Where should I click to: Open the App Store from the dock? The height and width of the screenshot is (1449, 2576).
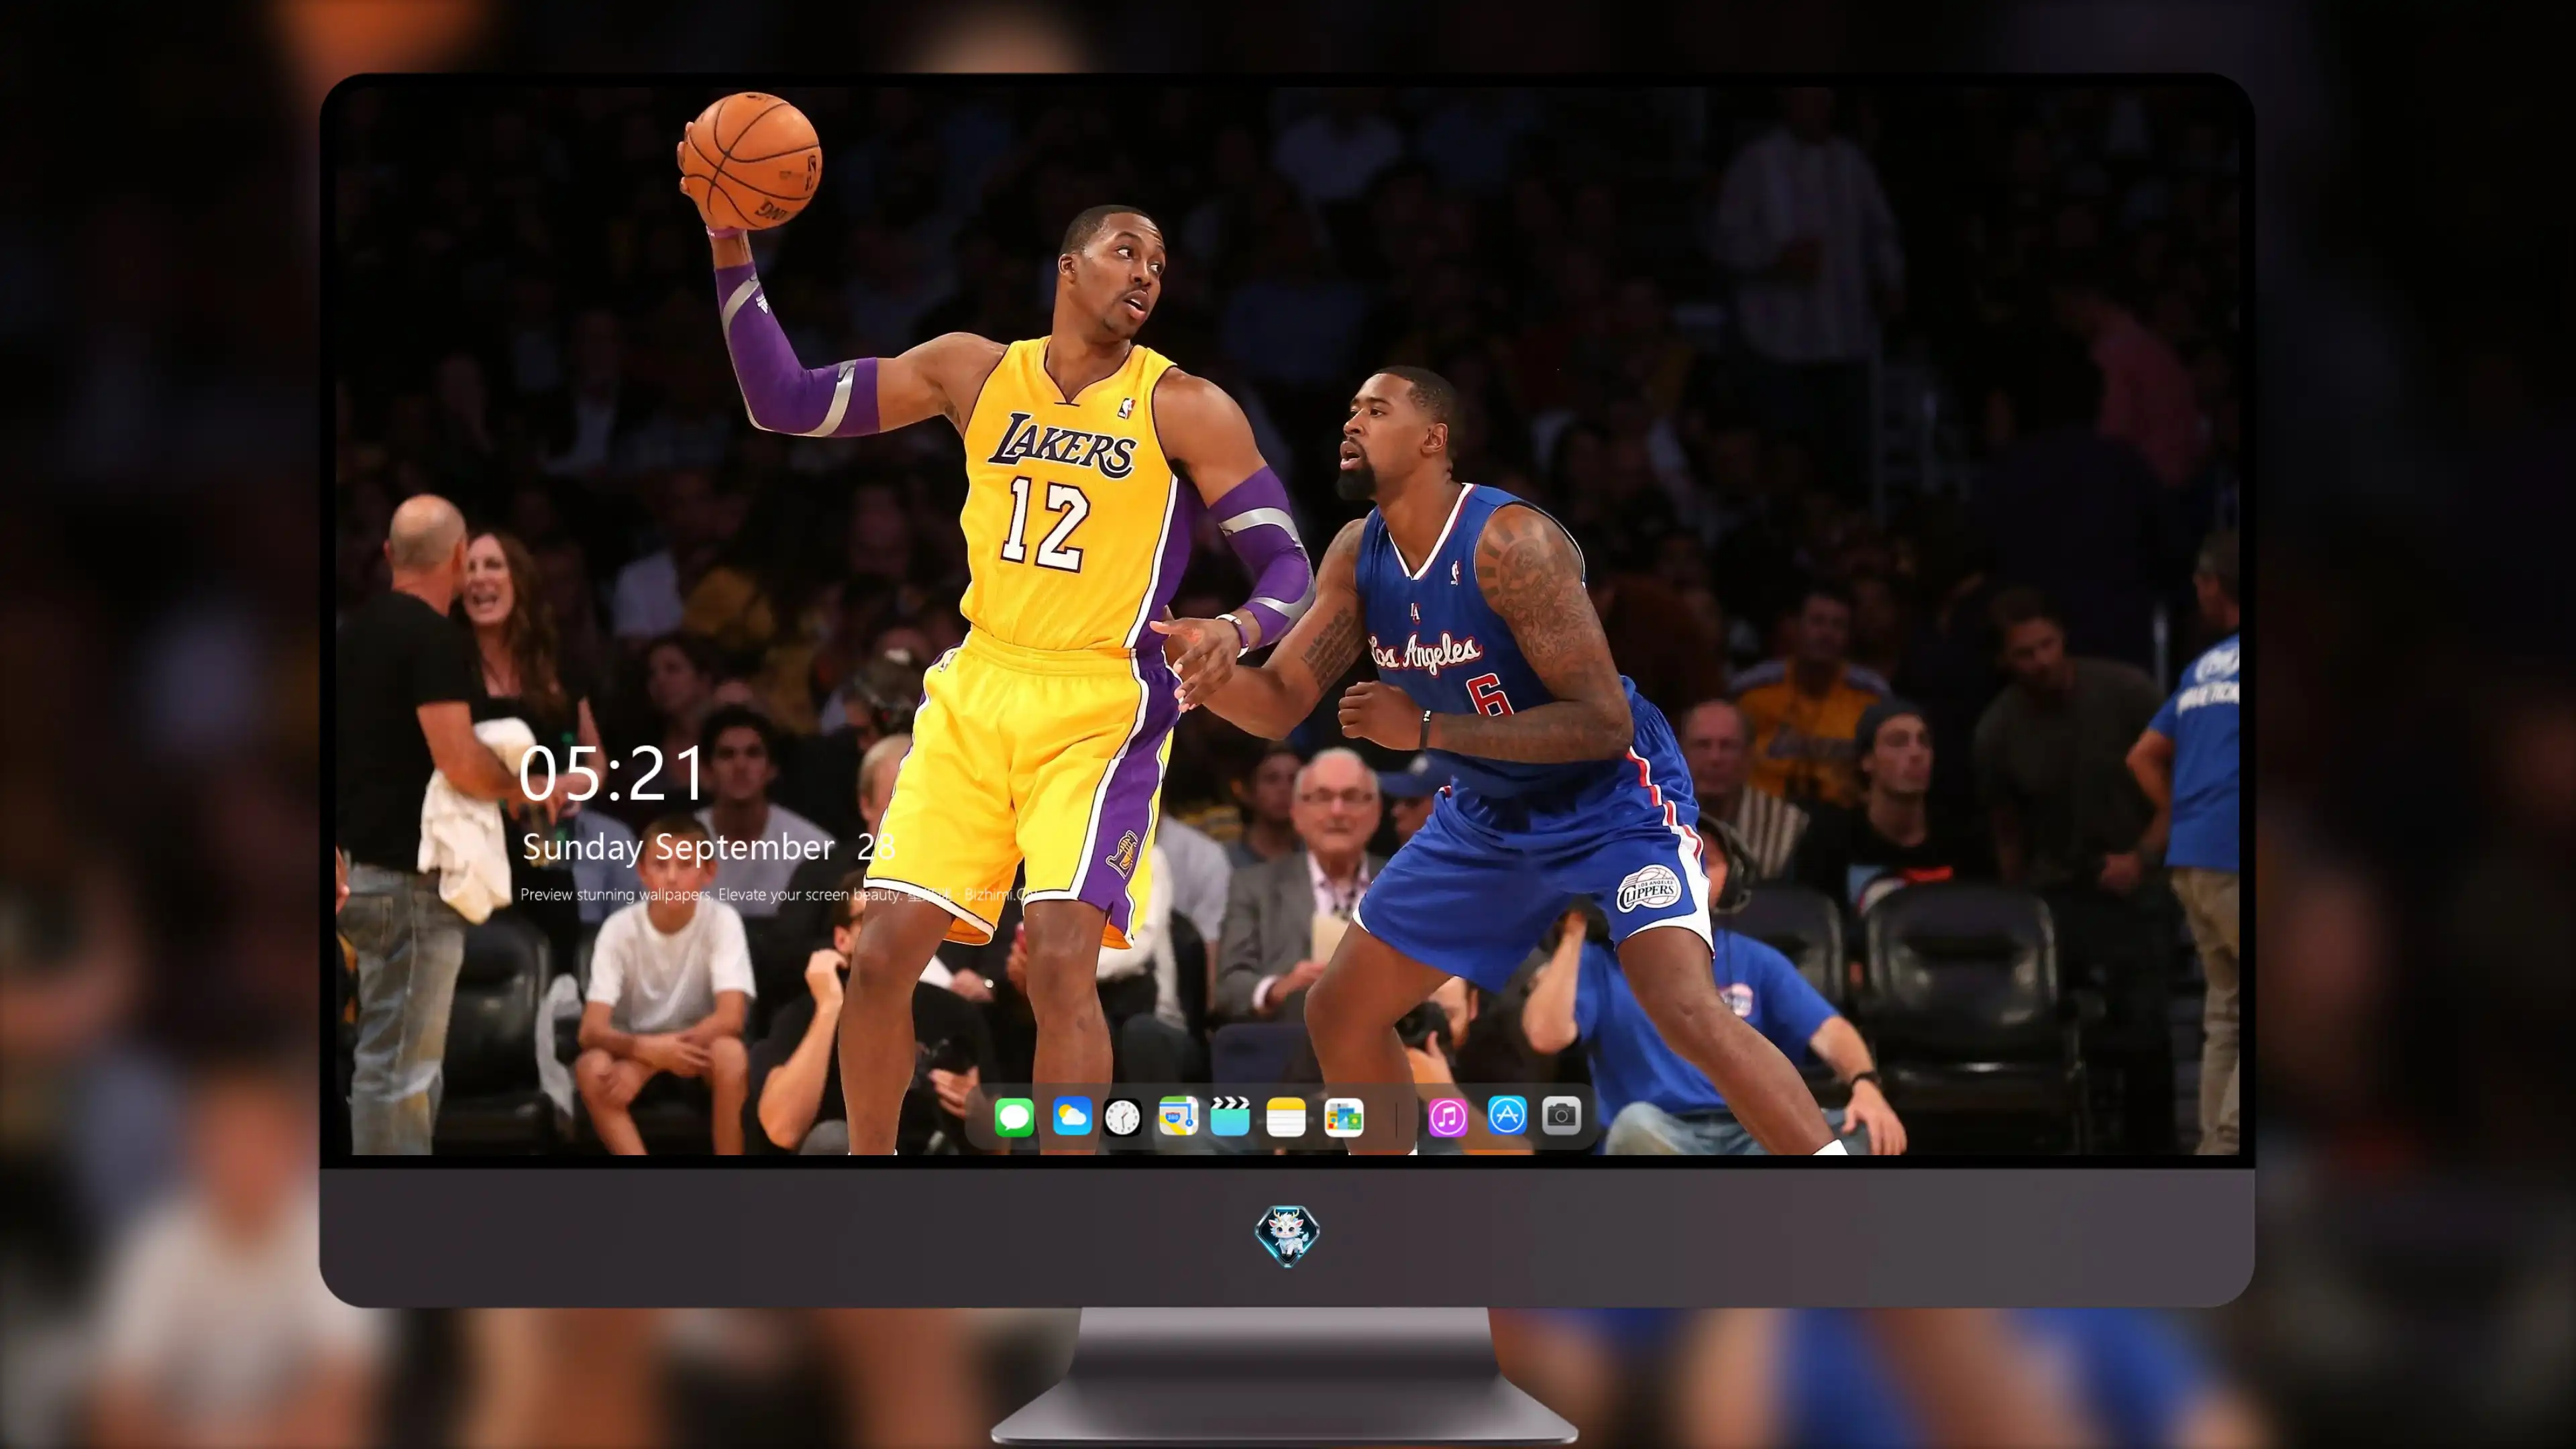coord(1507,1115)
